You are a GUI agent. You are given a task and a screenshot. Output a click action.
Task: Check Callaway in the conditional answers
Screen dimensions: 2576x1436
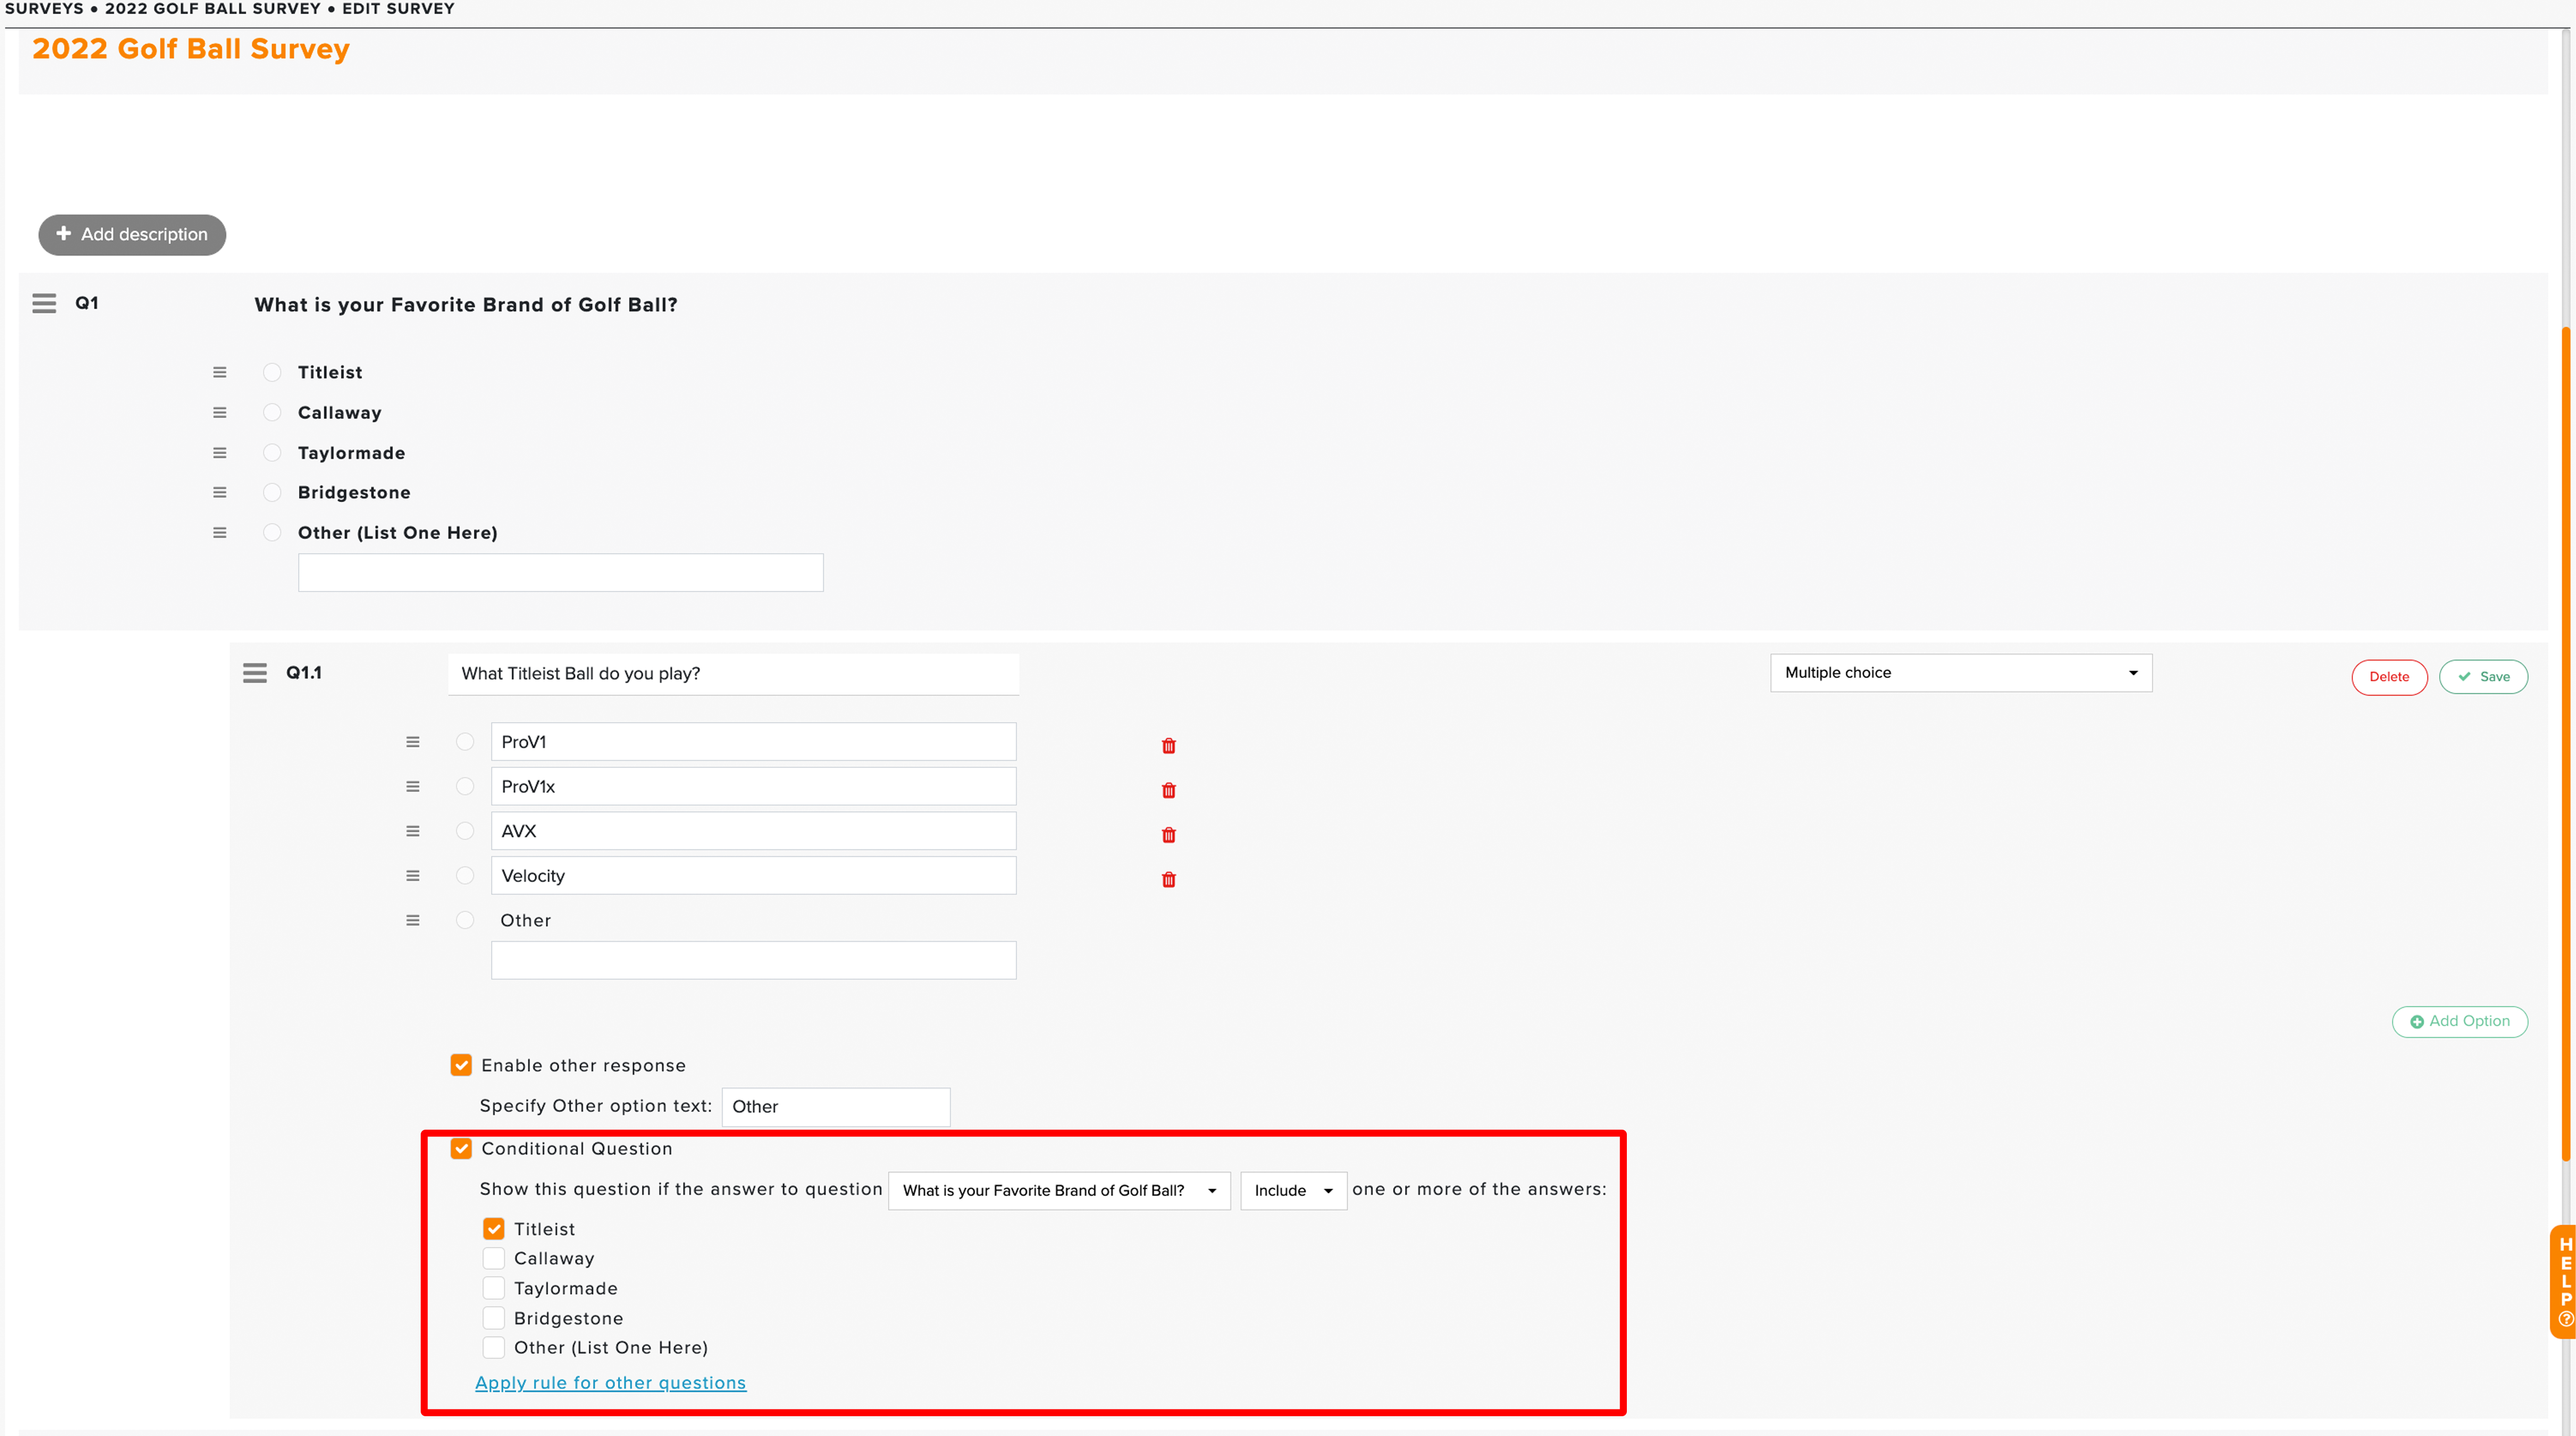(x=494, y=1258)
